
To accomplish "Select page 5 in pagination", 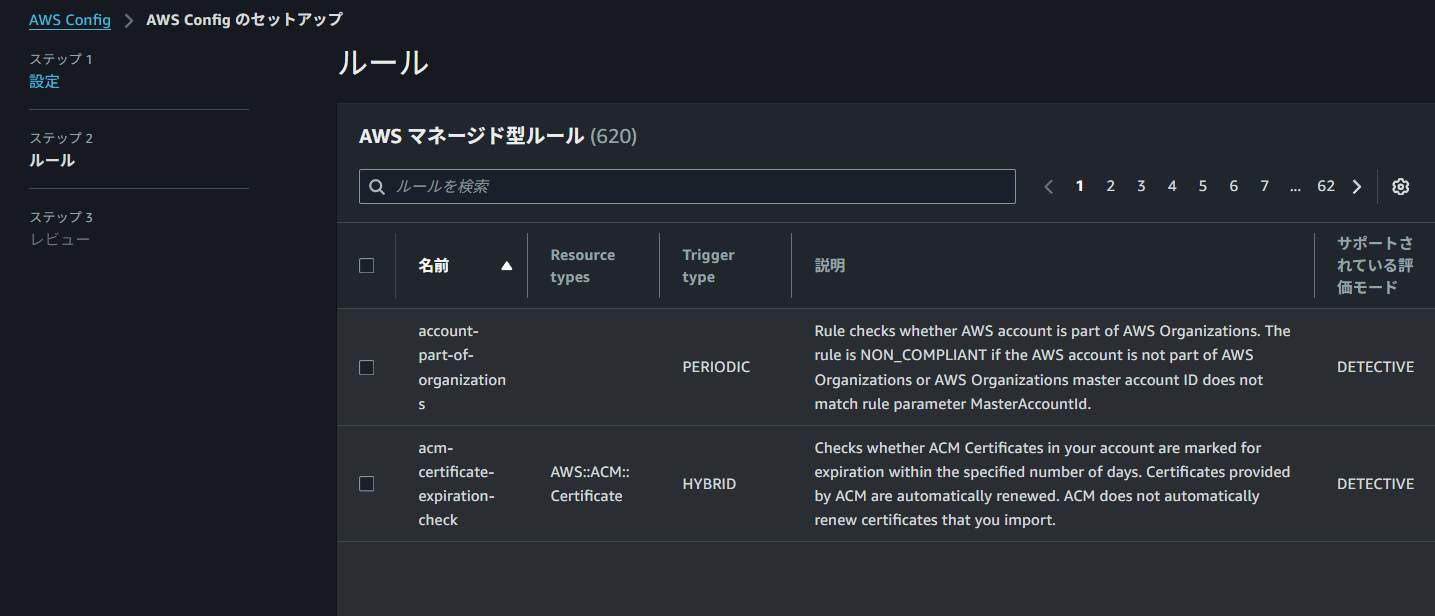I will pos(1203,186).
